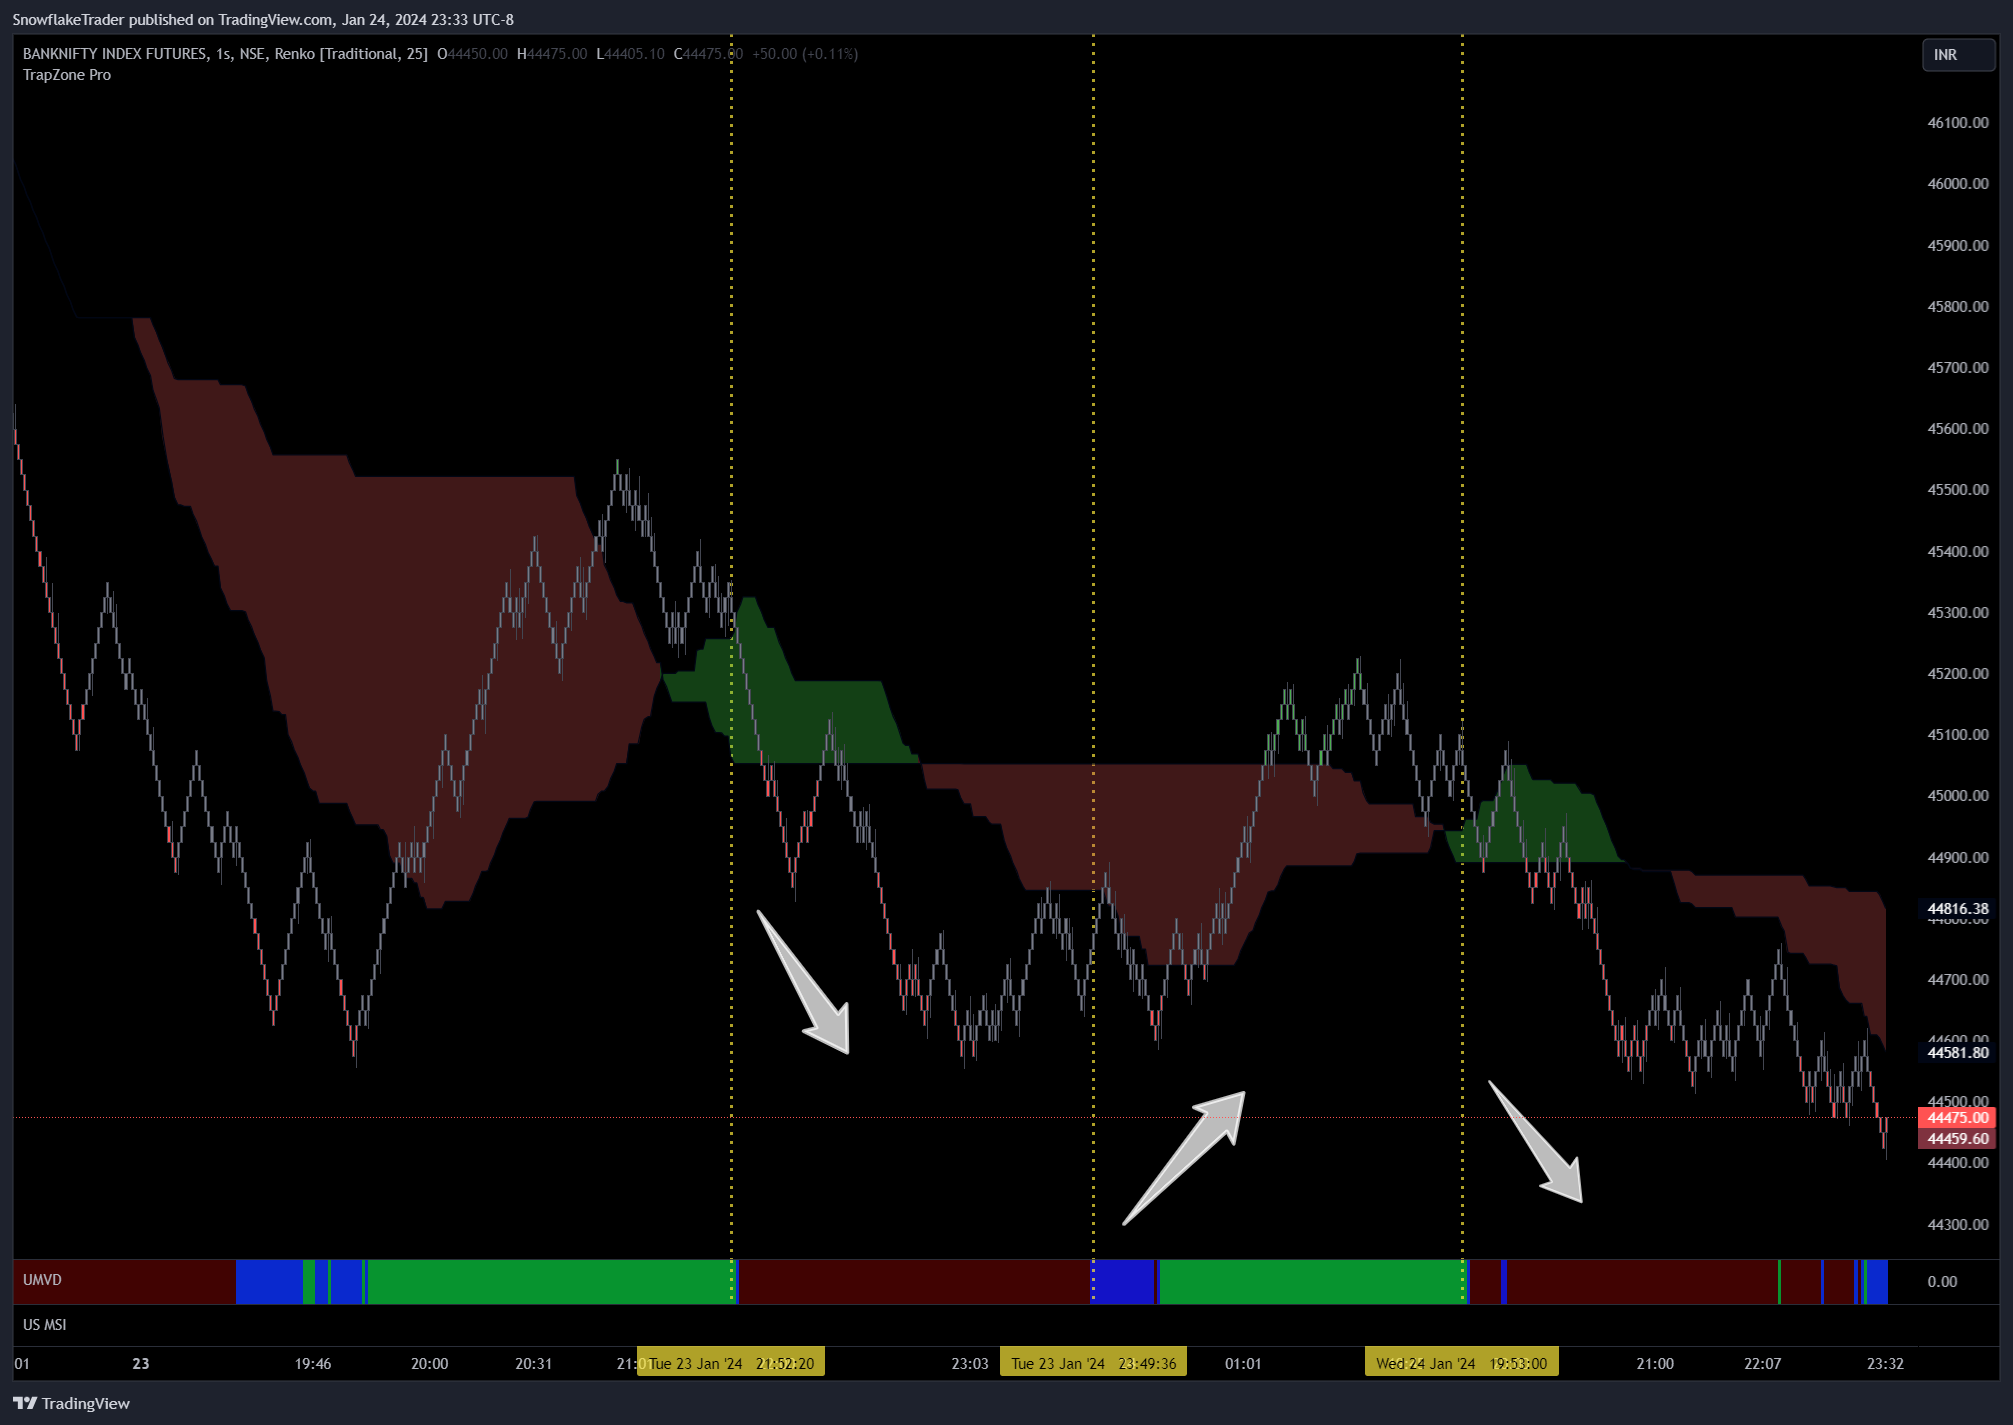Click the +50.00 (+0.11%) change value
The width and height of the screenshot is (2013, 1425).
(805, 54)
